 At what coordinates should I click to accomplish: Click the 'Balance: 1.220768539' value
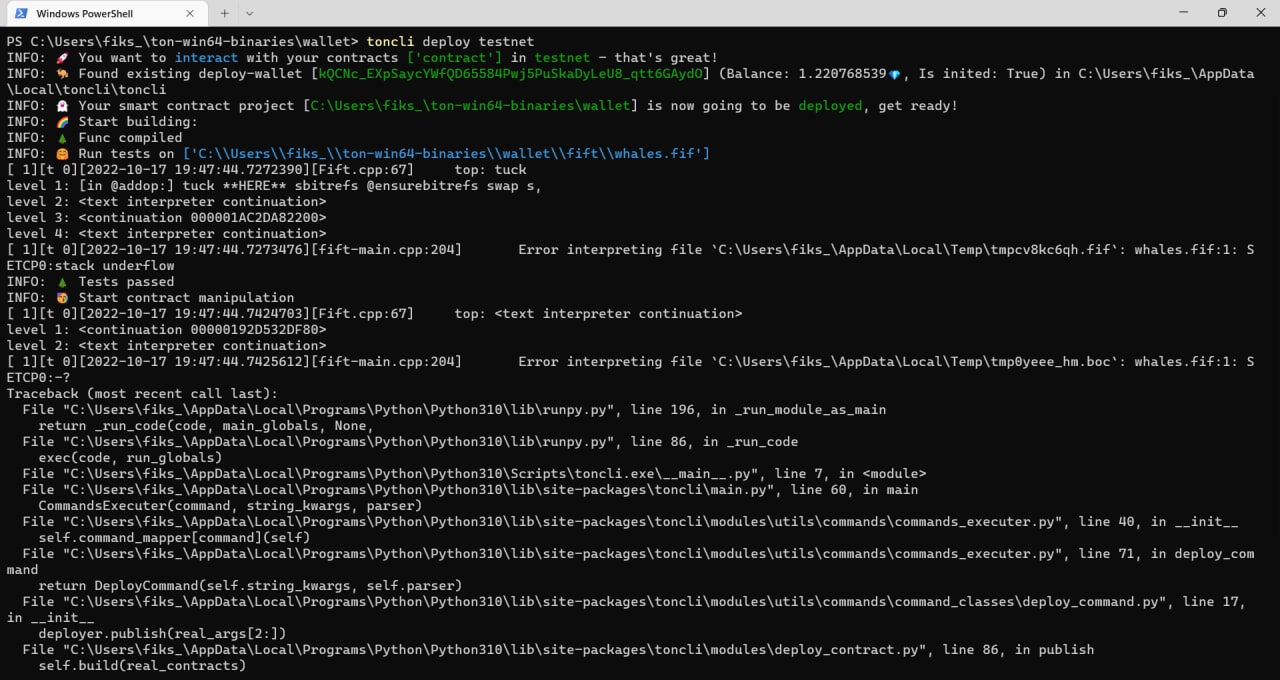(x=806, y=74)
